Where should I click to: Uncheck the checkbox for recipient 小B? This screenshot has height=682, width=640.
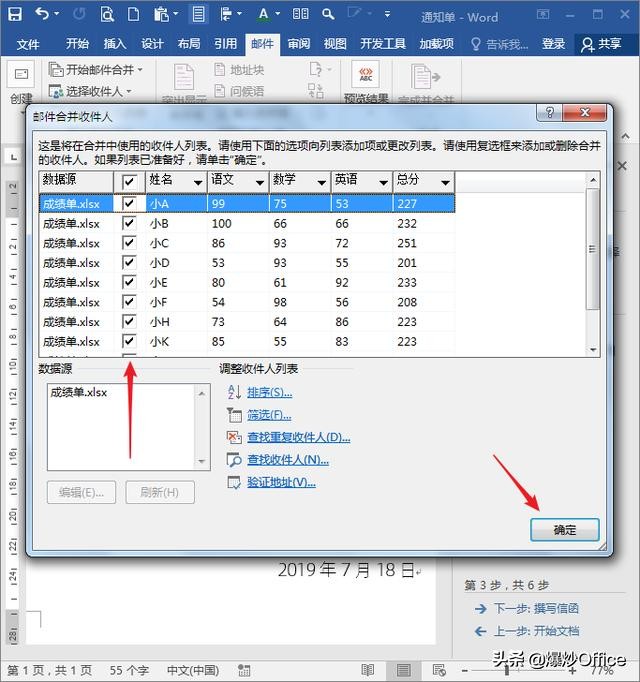pyautogui.click(x=129, y=223)
